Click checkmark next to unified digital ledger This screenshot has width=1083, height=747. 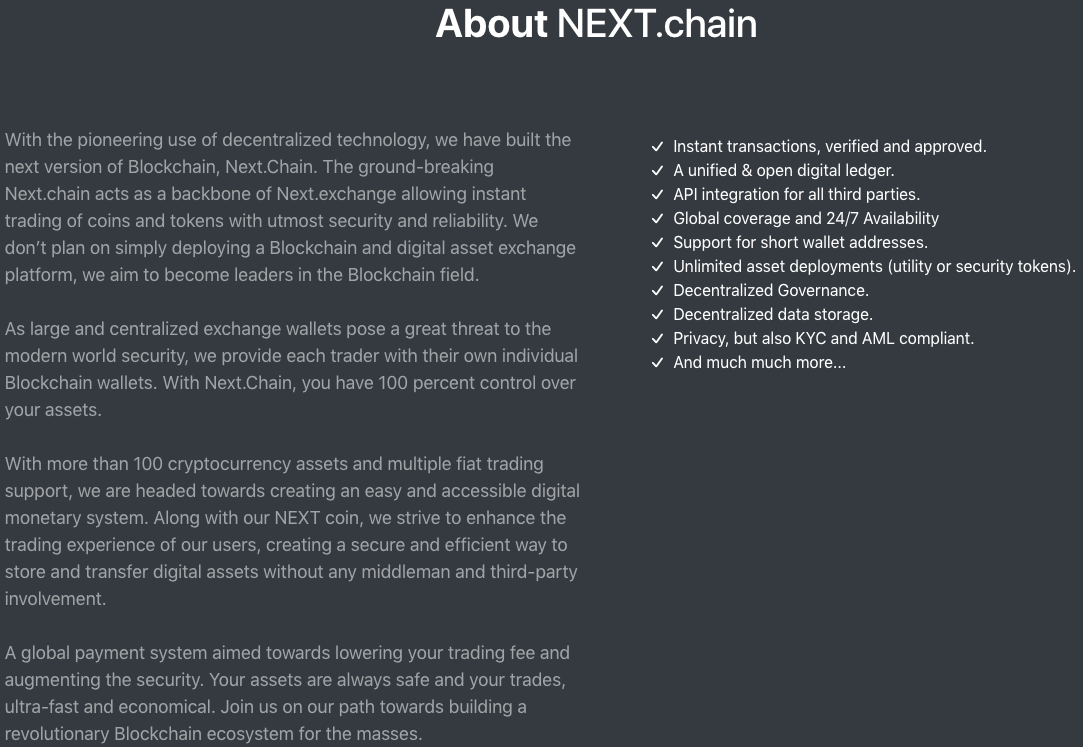click(x=658, y=171)
